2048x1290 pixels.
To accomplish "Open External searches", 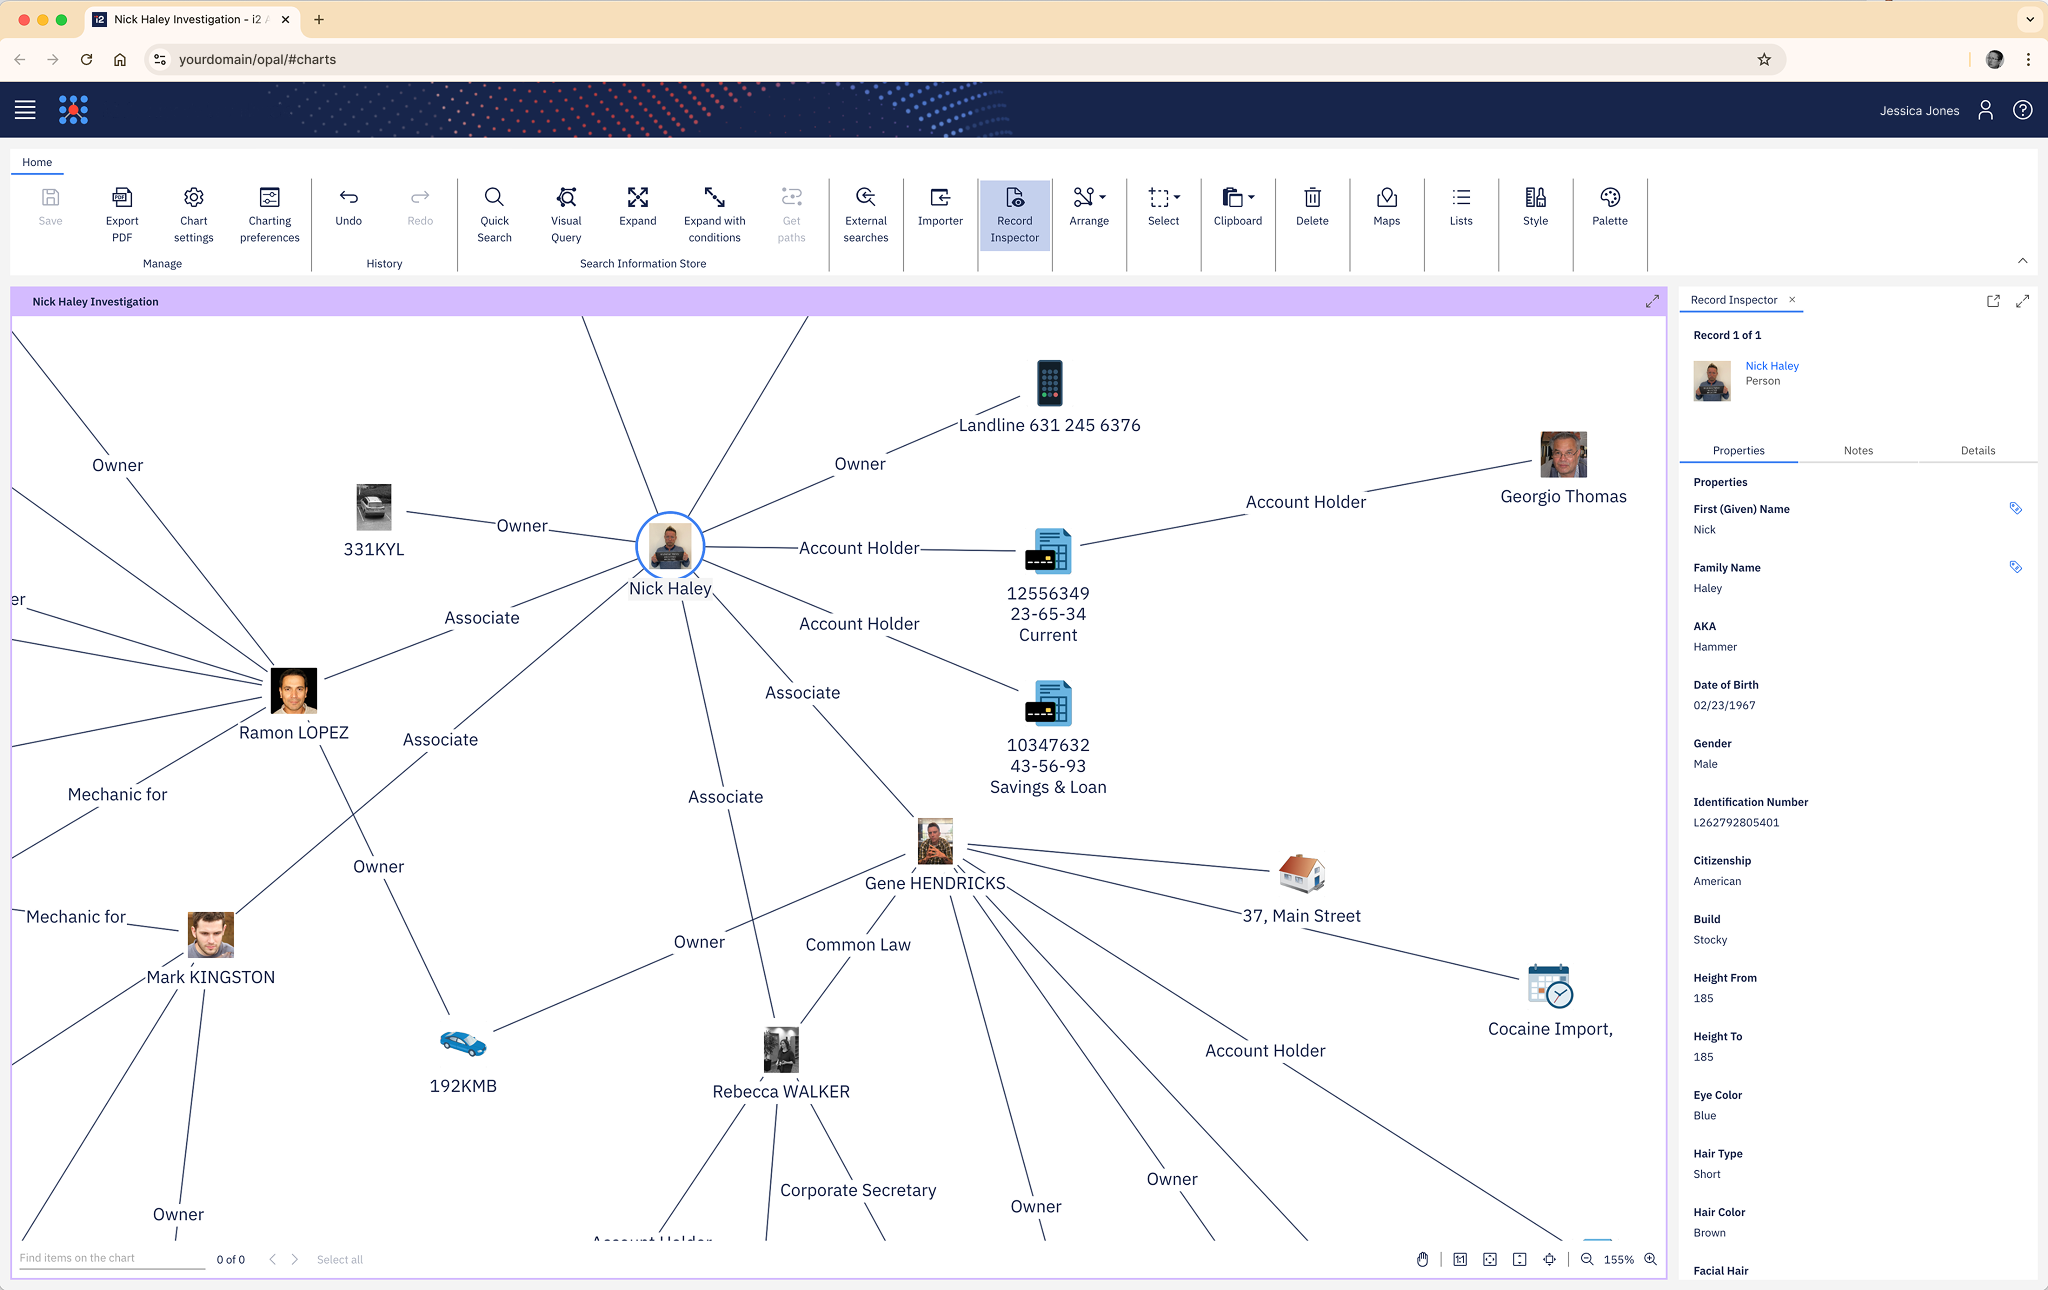I will [866, 214].
